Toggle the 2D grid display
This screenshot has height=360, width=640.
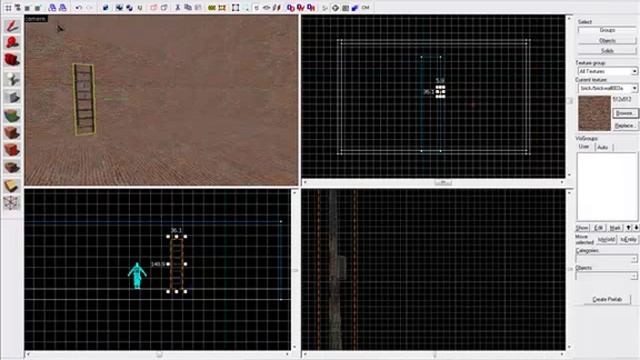[x=8, y=7]
